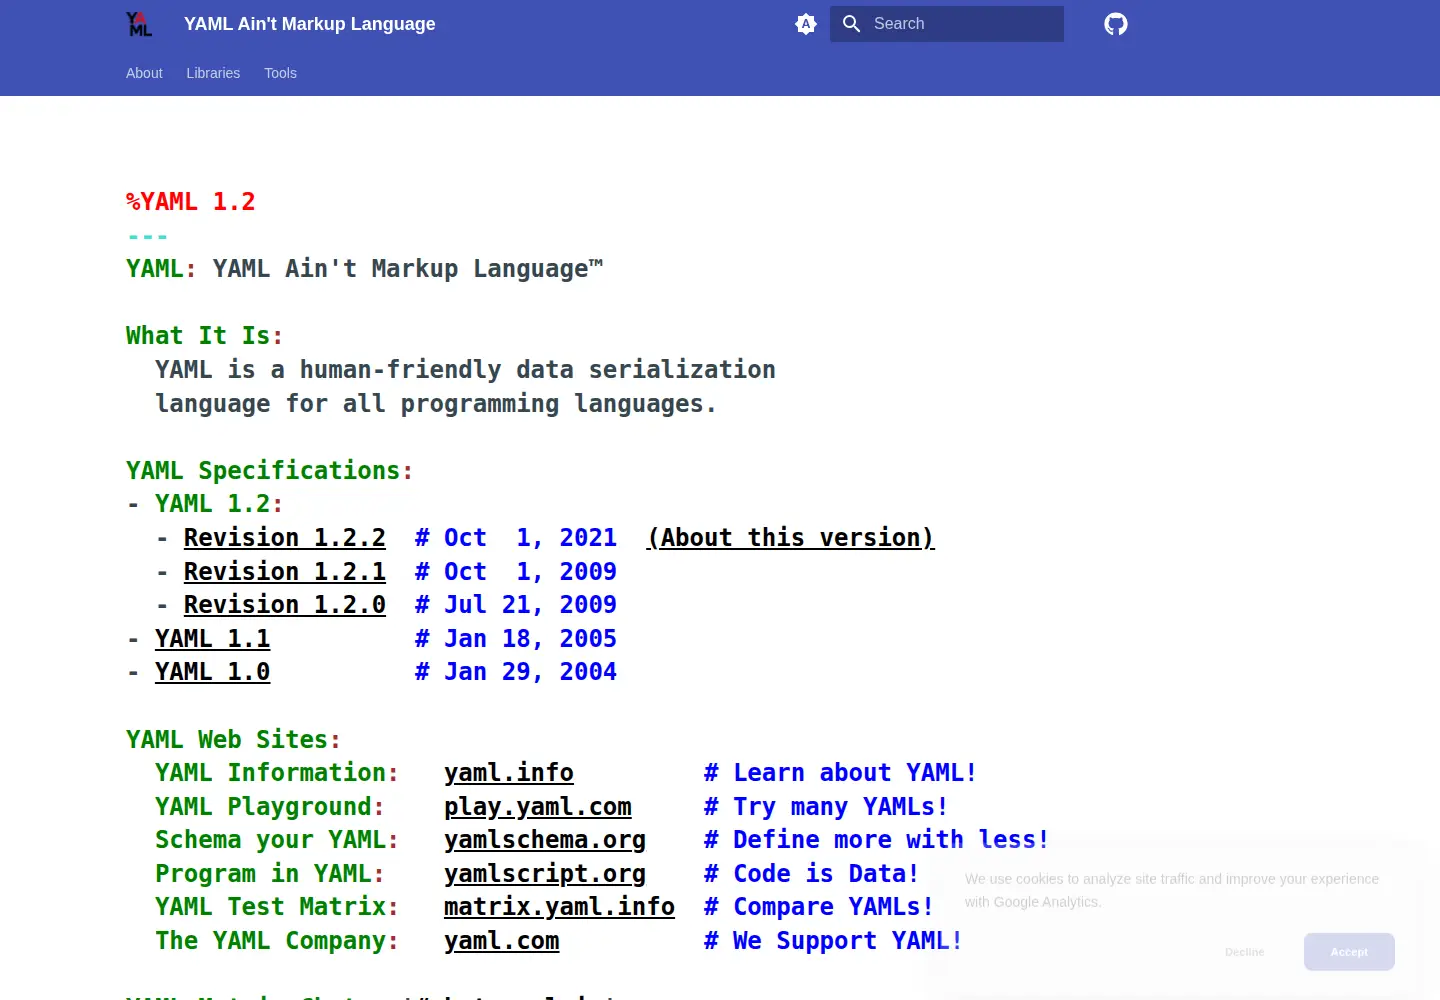1440x1000 pixels.
Task: Click the Jan 29, 2004 comment
Action: pos(516,672)
